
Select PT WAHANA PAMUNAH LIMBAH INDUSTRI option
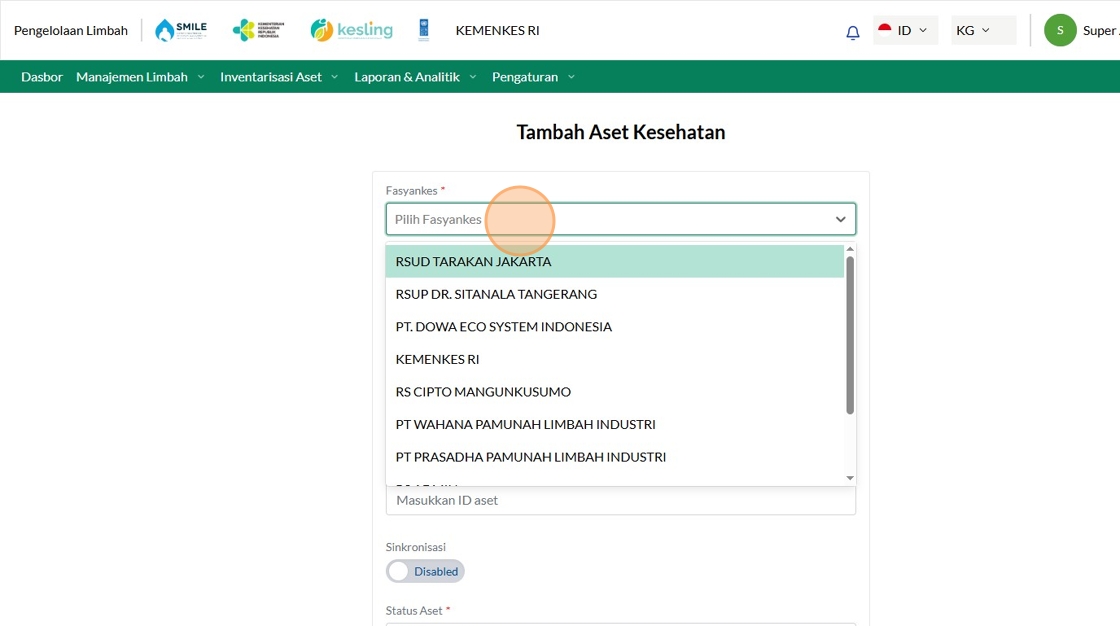[614, 424]
